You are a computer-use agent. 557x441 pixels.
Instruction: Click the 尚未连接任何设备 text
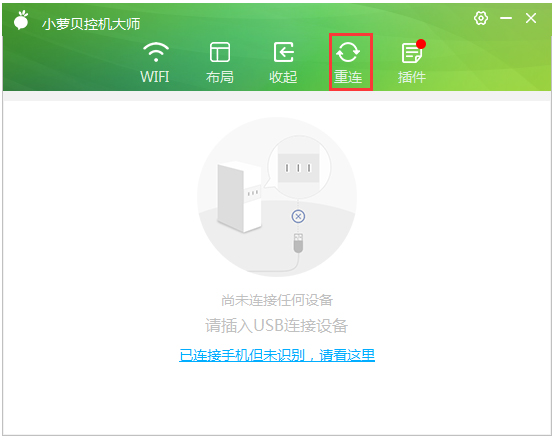point(277,300)
